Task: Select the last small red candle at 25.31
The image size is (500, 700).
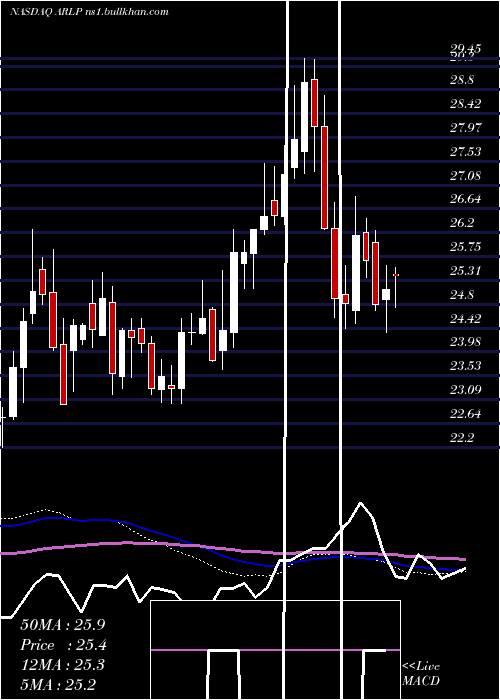Action: click(396, 275)
